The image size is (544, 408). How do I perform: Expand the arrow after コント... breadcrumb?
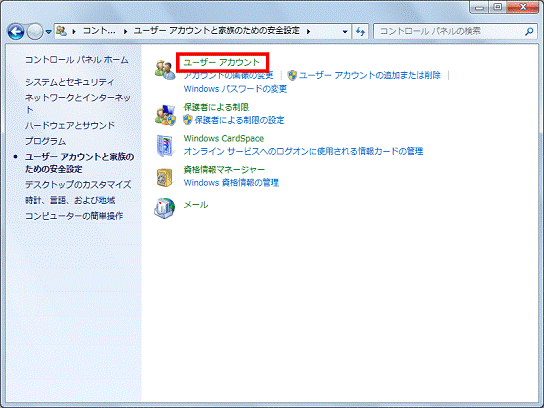click(x=125, y=32)
